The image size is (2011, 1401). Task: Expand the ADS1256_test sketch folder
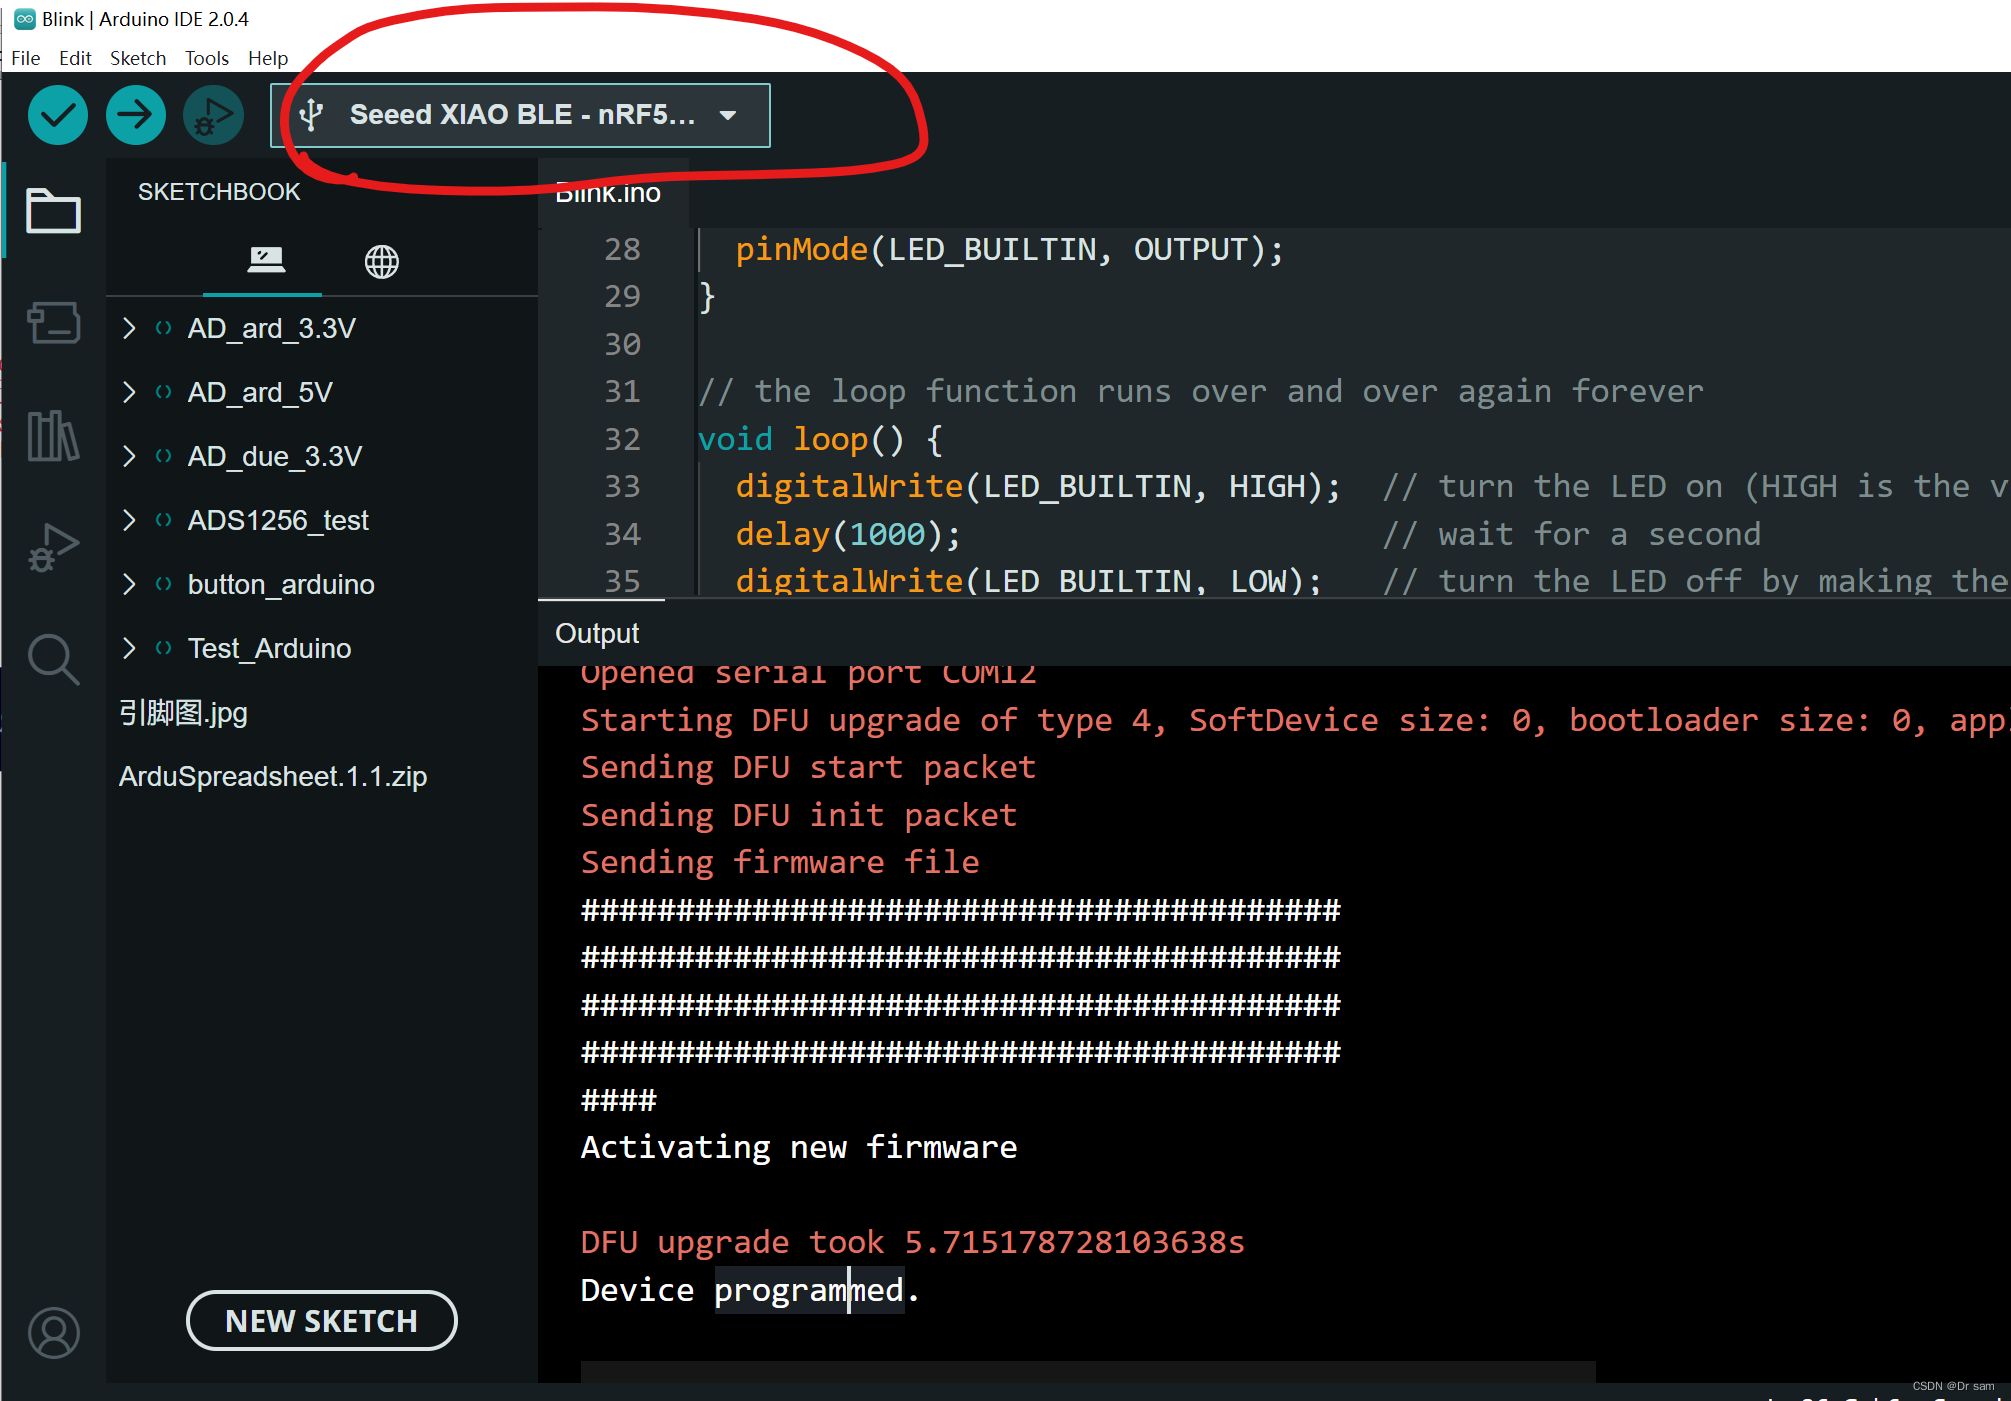(x=129, y=520)
